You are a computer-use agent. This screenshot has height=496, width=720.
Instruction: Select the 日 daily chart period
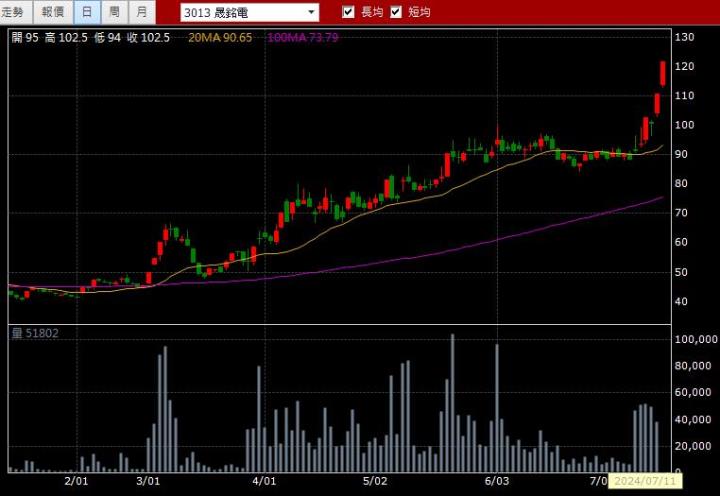tap(87, 12)
